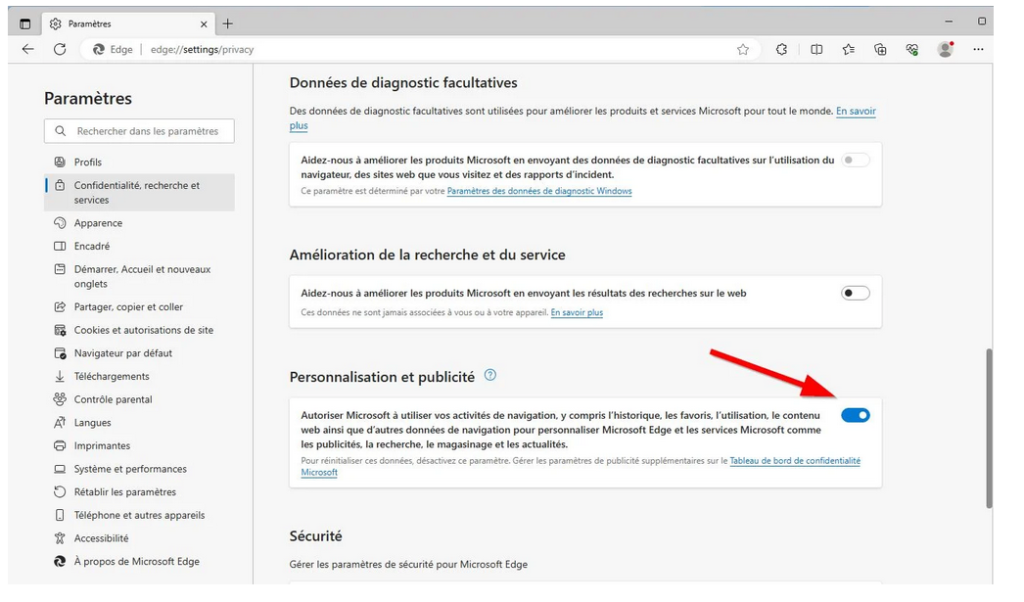
Task: Open the ... browser menu
Action: click(x=977, y=48)
